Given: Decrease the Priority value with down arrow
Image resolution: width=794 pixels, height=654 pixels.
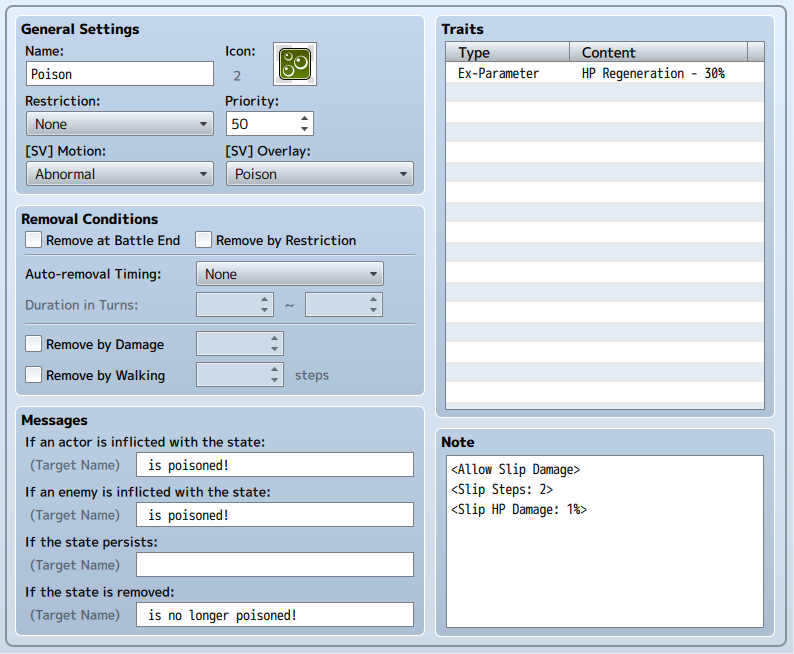Looking at the screenshot, I should tap(305, 129).
